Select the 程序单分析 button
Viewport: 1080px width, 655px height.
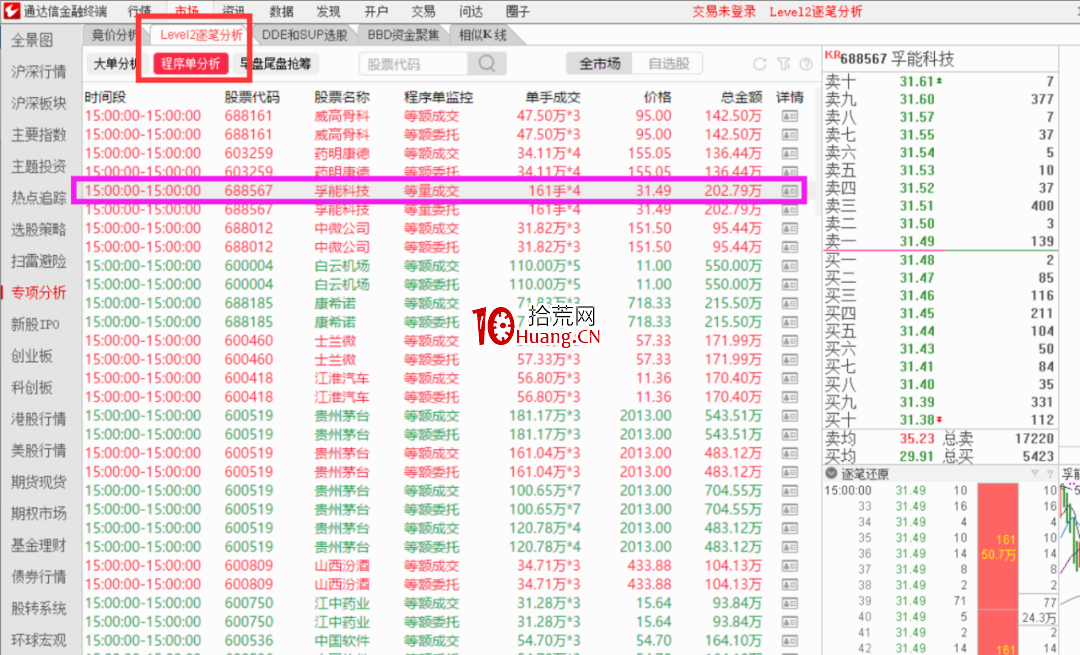click(190, 64)
